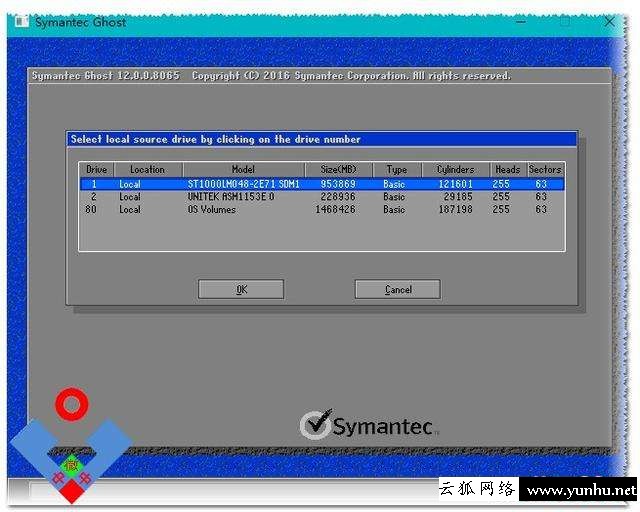This screenshot has height=512, width=640.
Task: Click the Symantec Ghost window title icon
Action: tap(22, 21)
